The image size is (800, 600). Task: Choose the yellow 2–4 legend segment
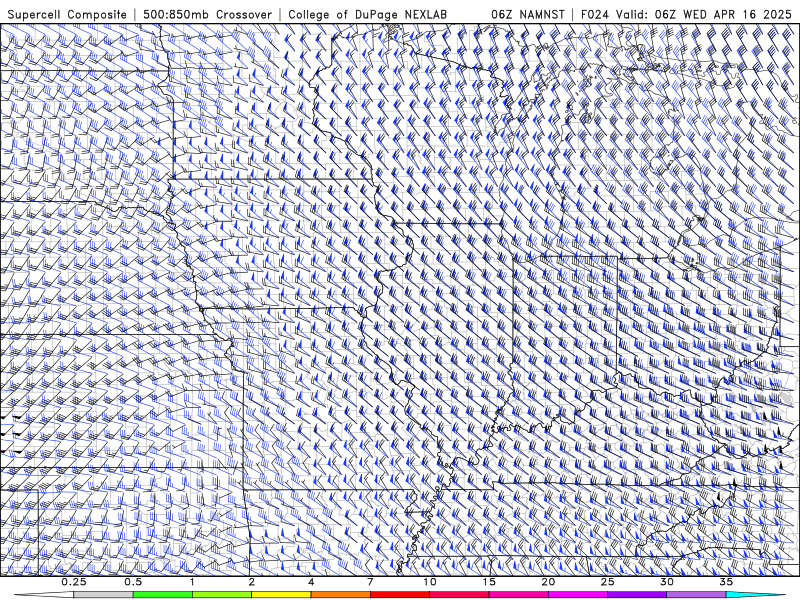pos(281,595)
